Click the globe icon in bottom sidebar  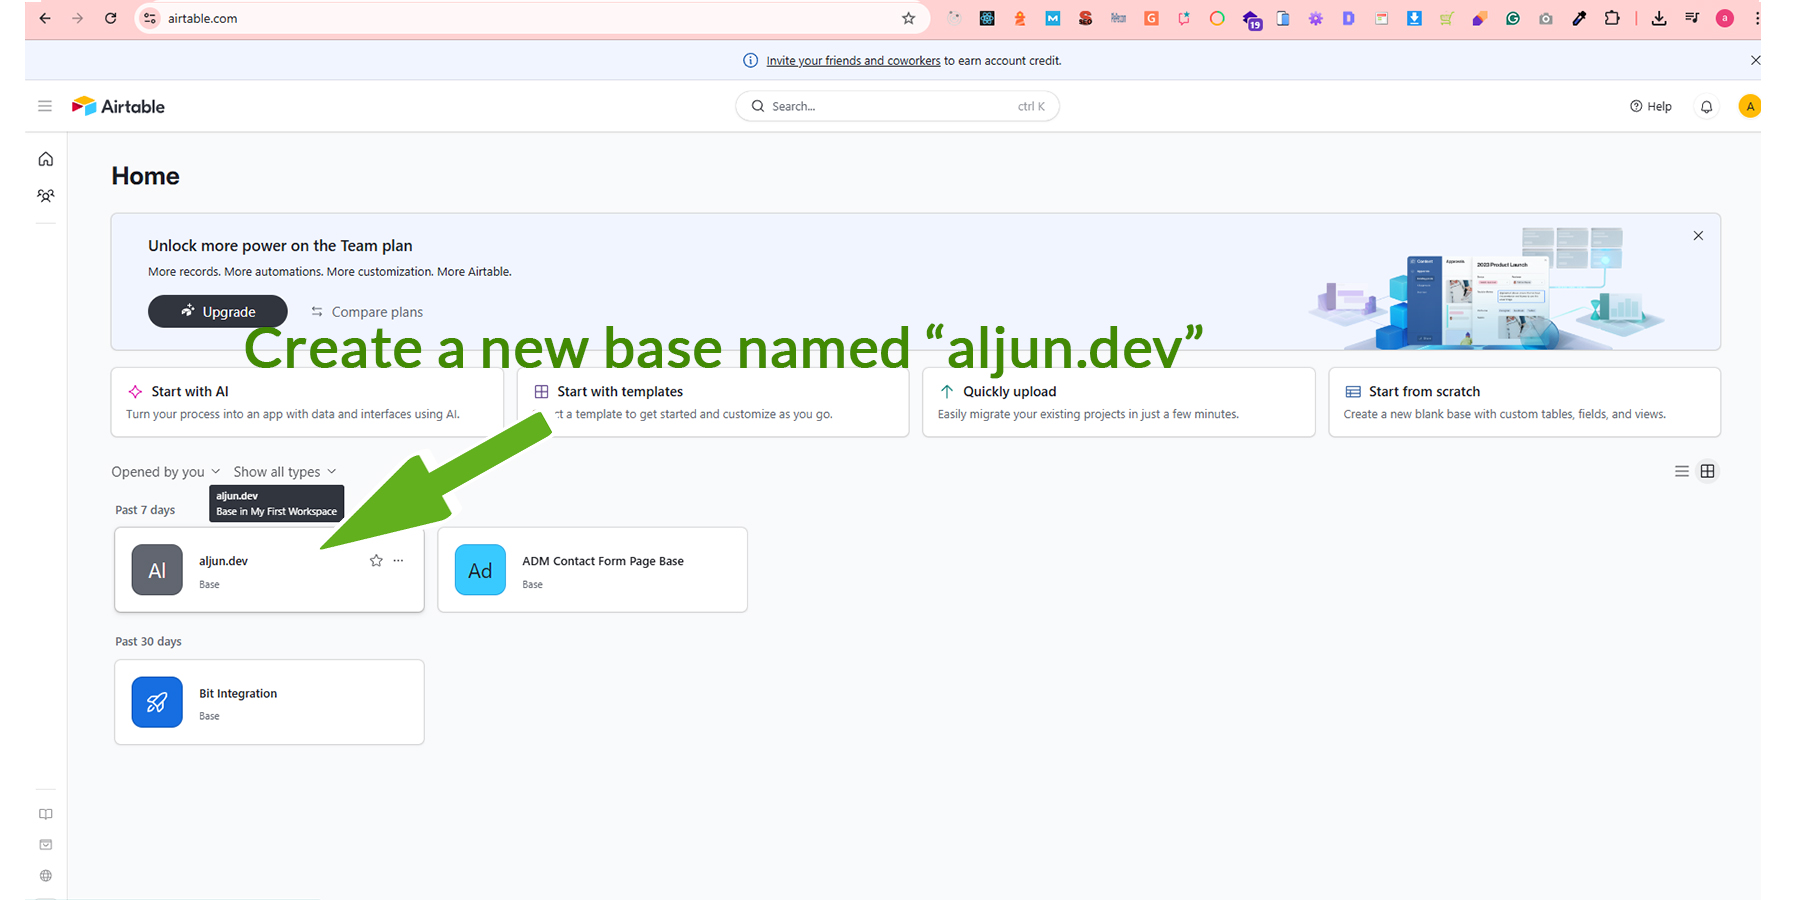(x=46, y=876)
